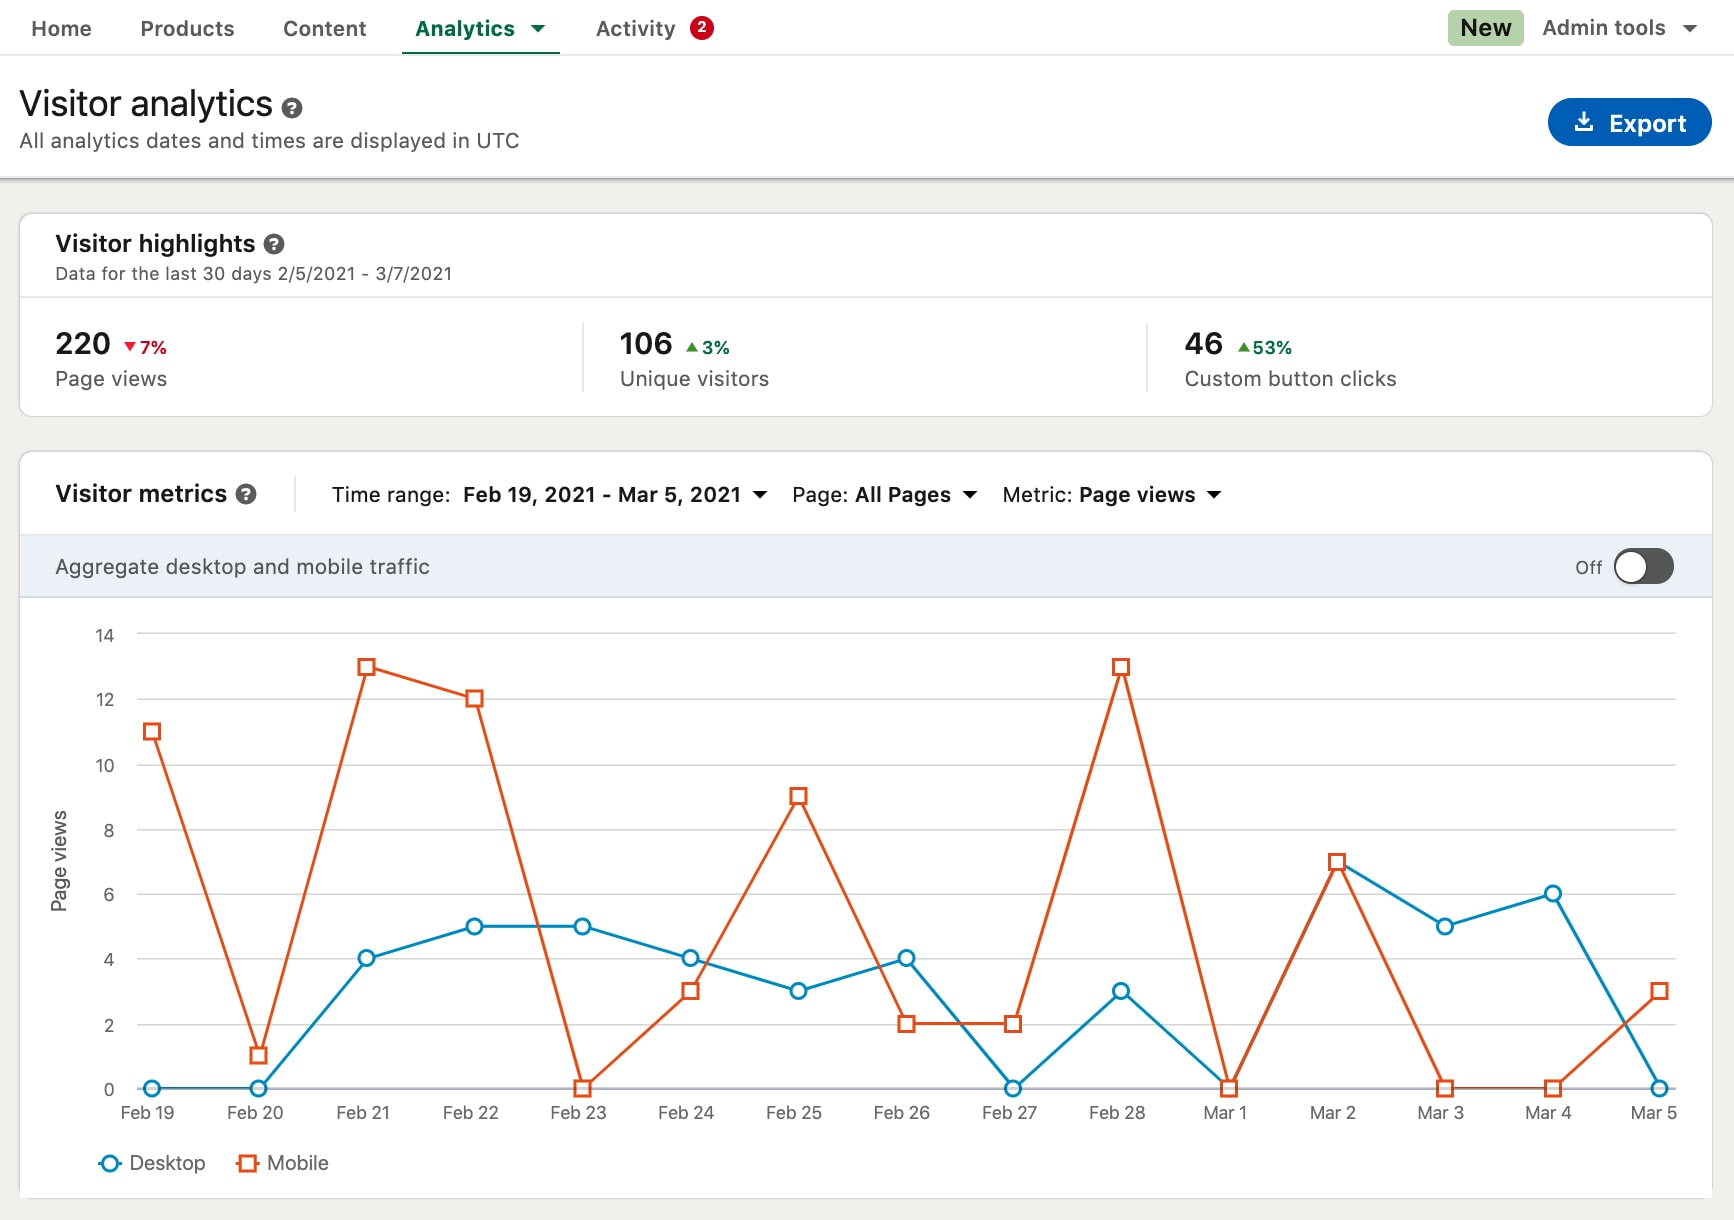The height and width of the screenshot is (1220, 1734).
Task: Toggle the Mobile series in the legend
Action: [x=285, y=1163]
